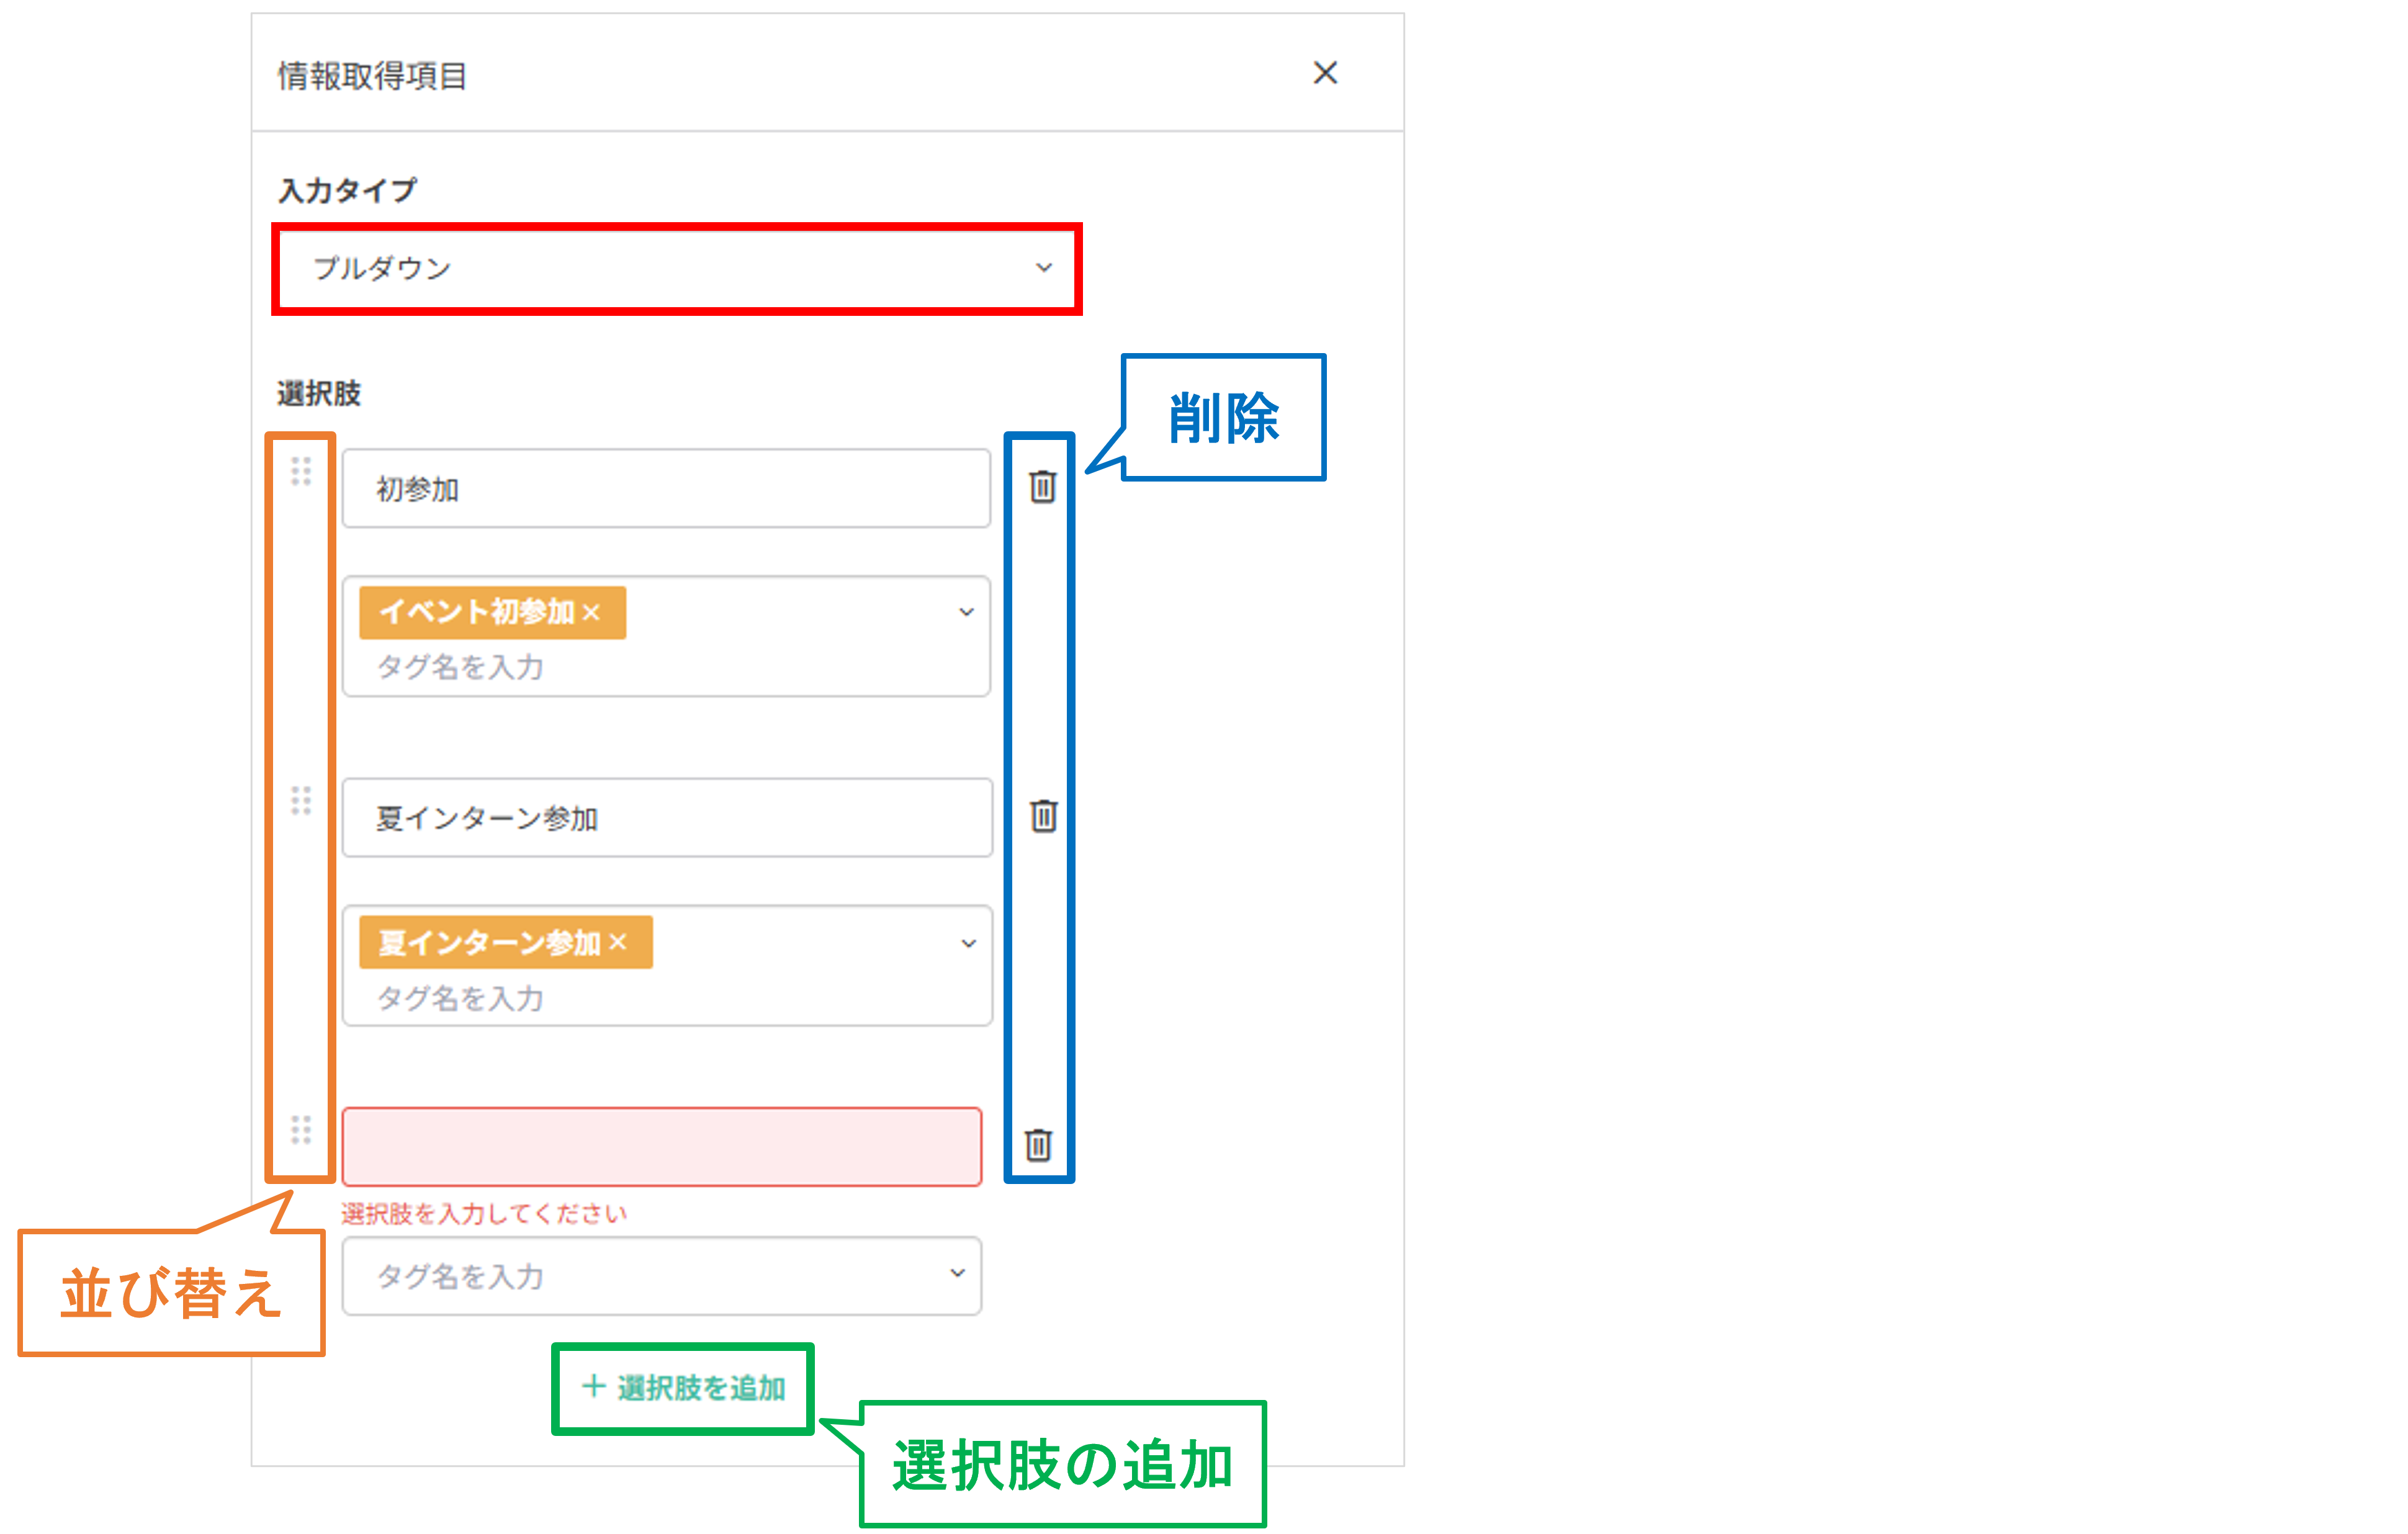Expand tag dropdown containing 夏インターン参加 tag
This screenshot has width=2408, height=1534.
click(x=968, y=943)
